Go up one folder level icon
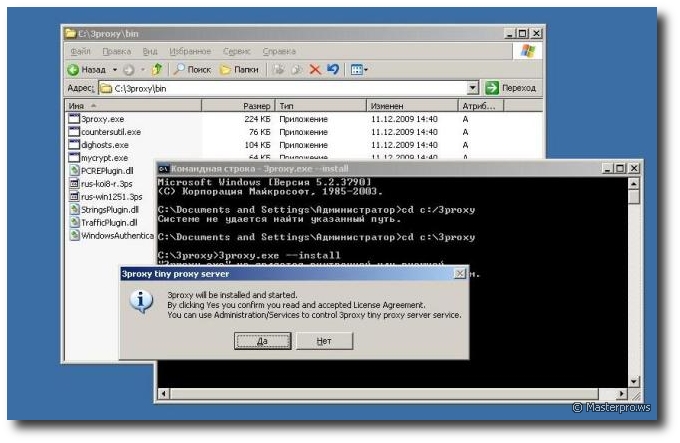The height and width of the screenshot is (443, 680). tap(157, 69)
